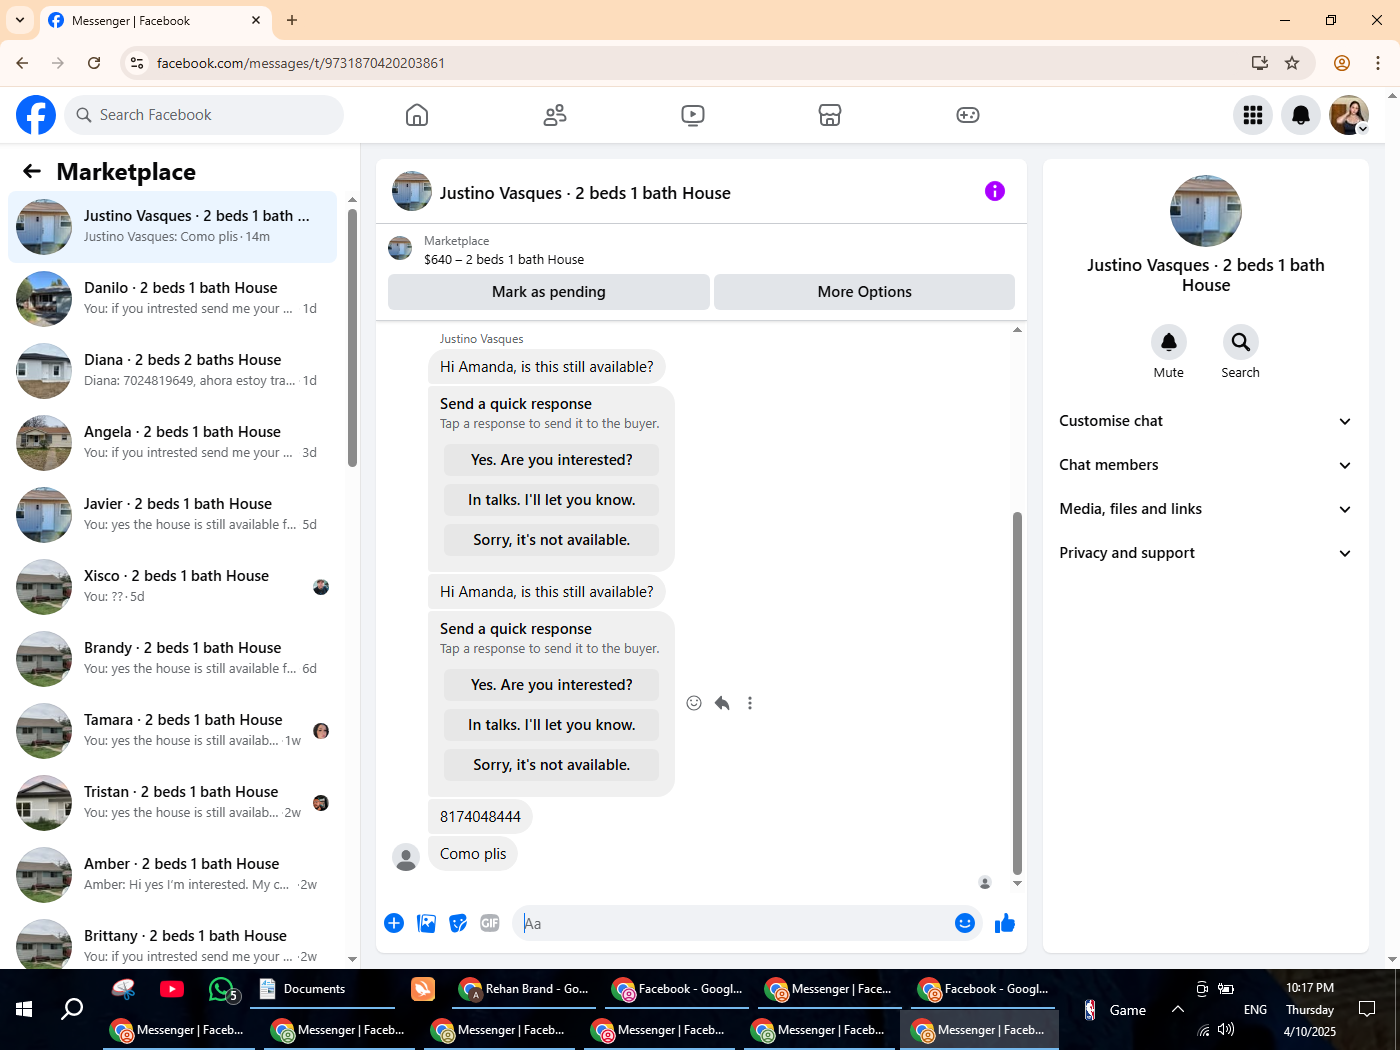Choose a GIF icon in composer
Screen dimensions: 1400x1050
coord(490,923)
